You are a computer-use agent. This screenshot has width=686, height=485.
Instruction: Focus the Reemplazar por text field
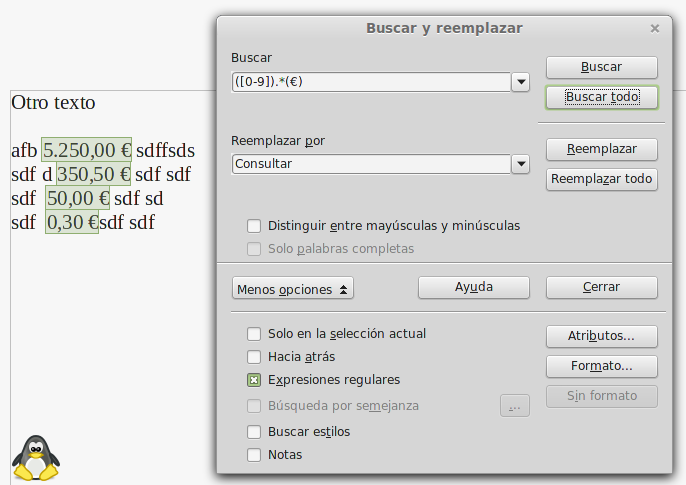click(371, 164)
